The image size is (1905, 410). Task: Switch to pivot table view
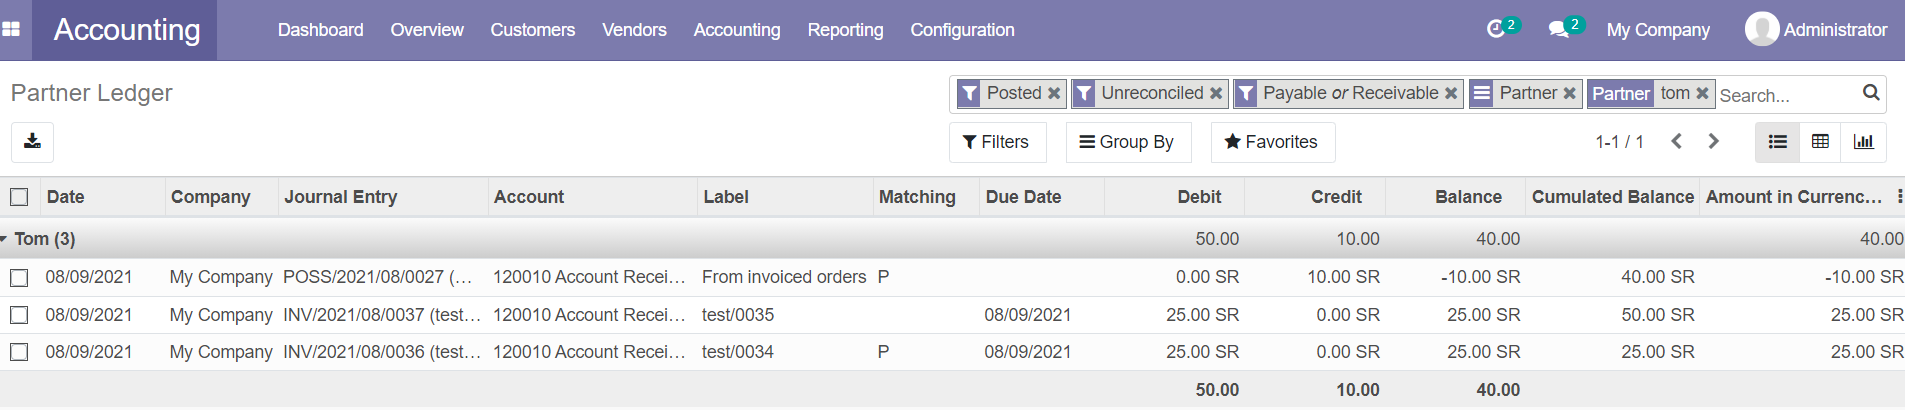pos(1820,142)
